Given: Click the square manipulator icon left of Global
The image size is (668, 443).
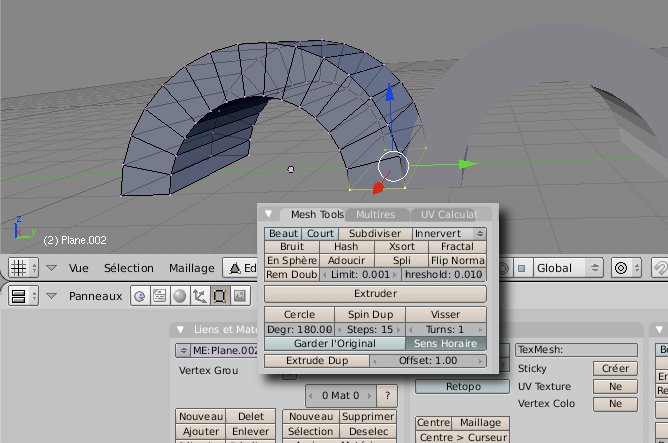Looking at the screenshot, I should point(521,268).
